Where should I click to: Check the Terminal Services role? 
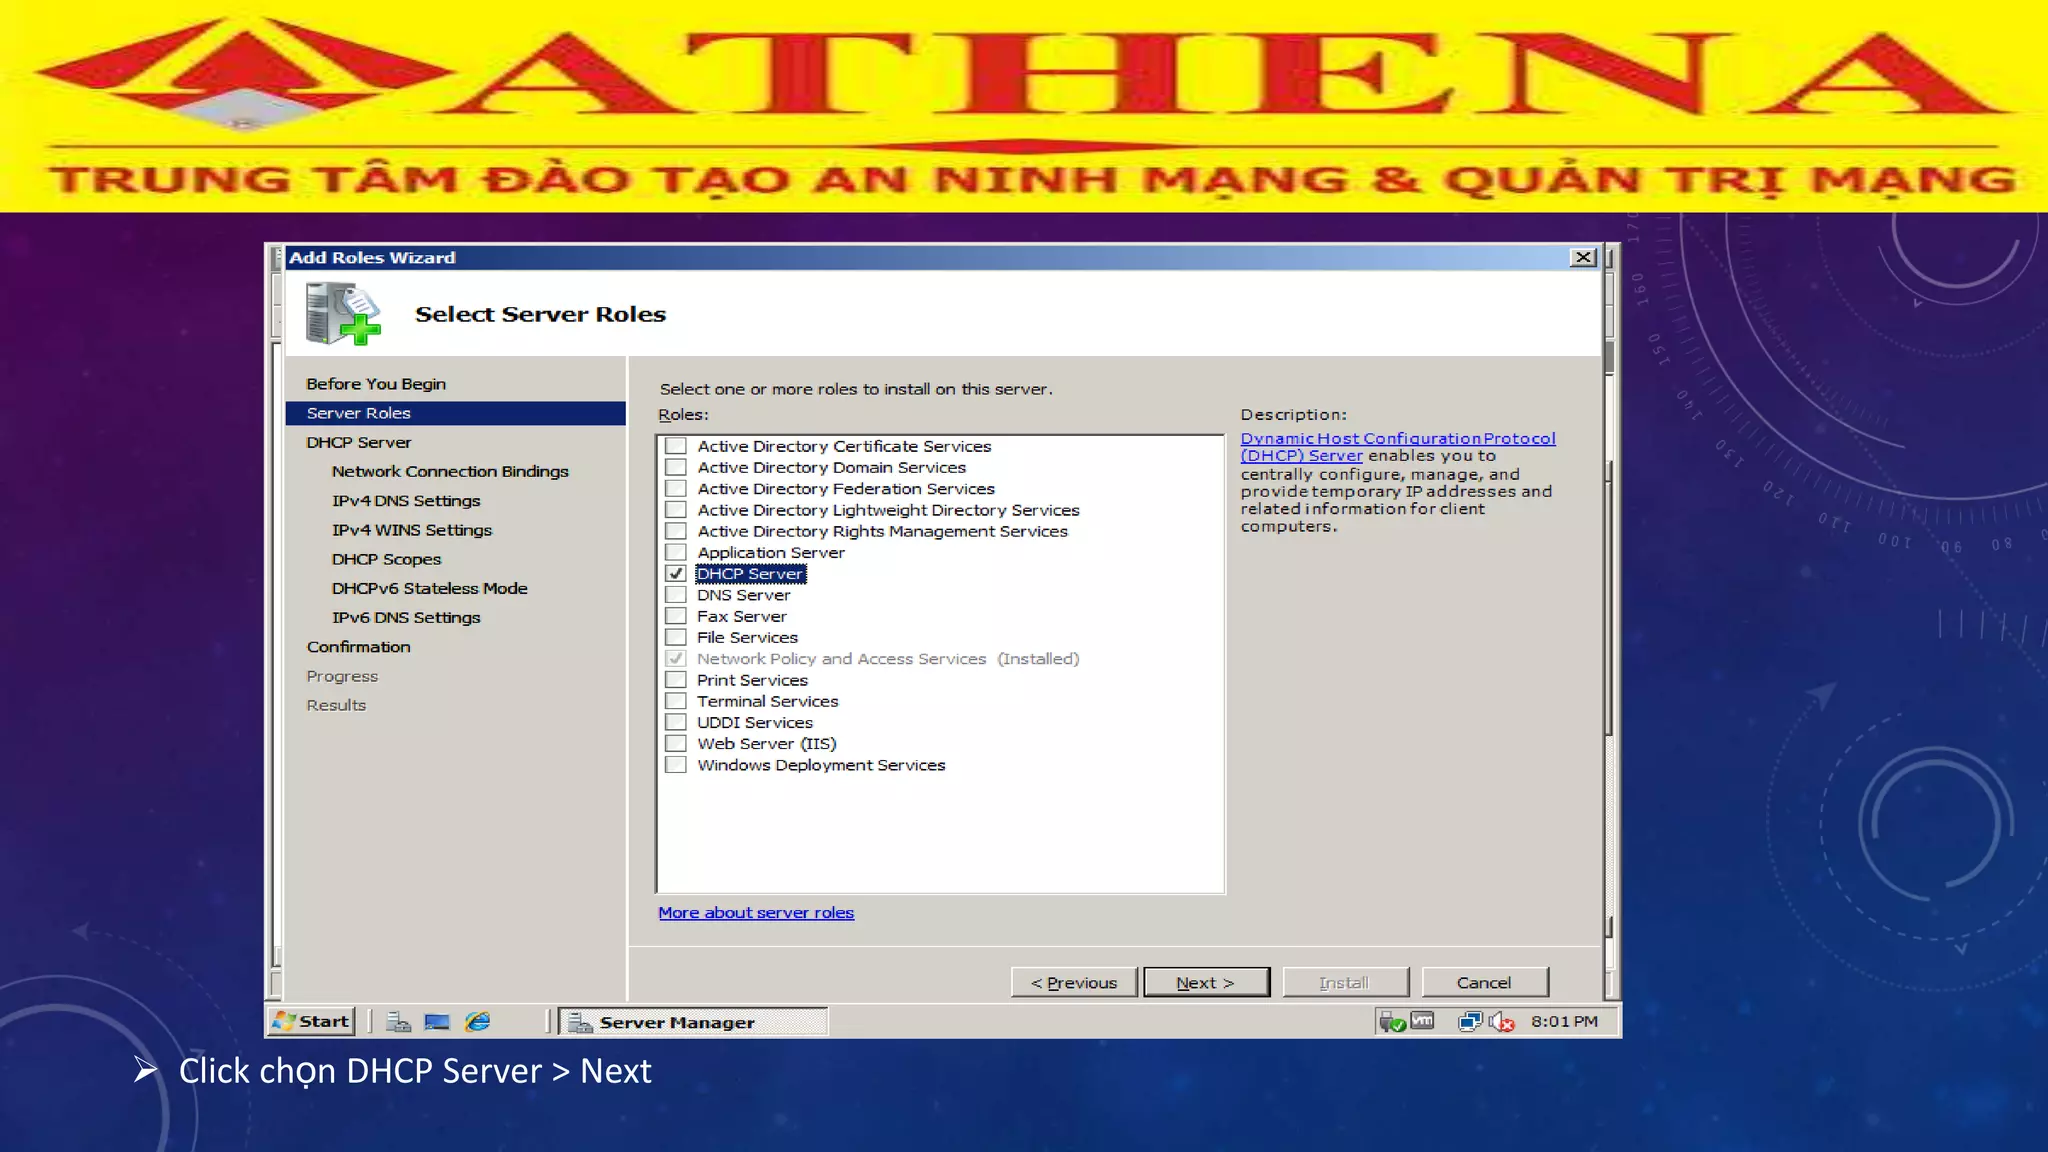(x=676, y=701)
